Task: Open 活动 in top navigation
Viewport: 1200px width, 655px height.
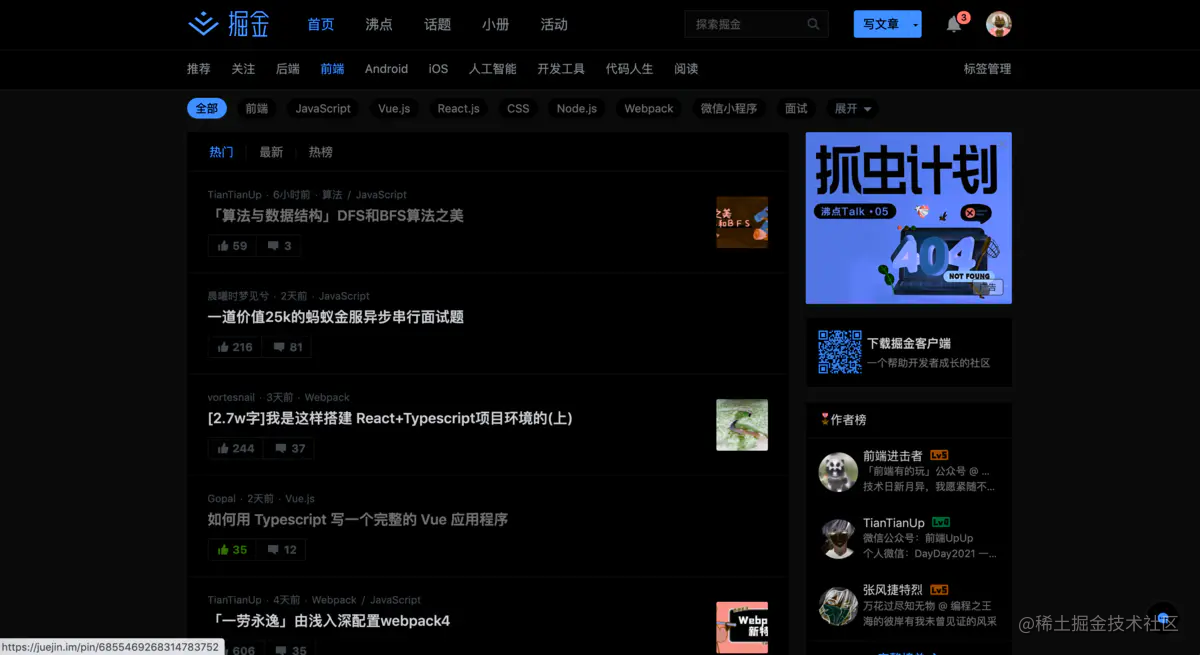Action: pyautogui.click(x=553, y=24)
